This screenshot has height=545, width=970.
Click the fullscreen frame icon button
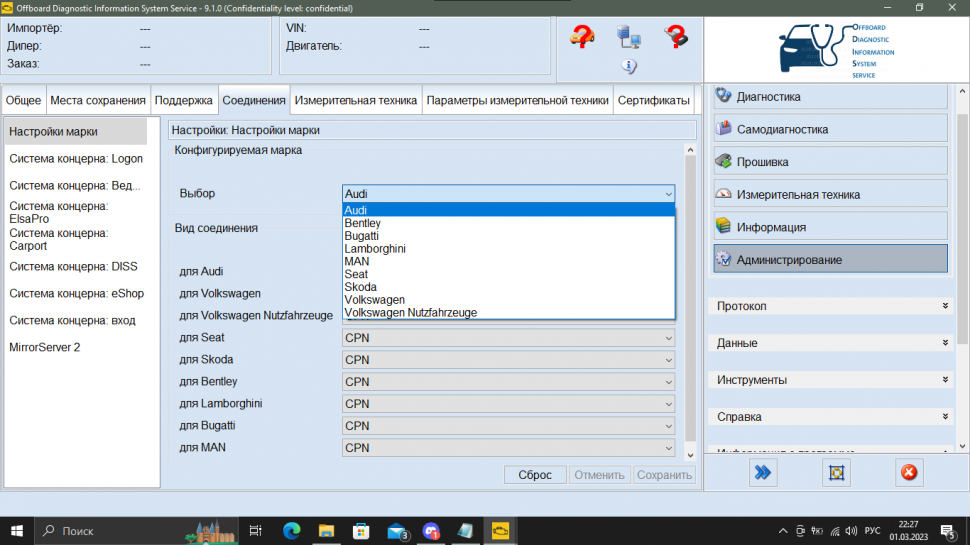click(836, 473)
